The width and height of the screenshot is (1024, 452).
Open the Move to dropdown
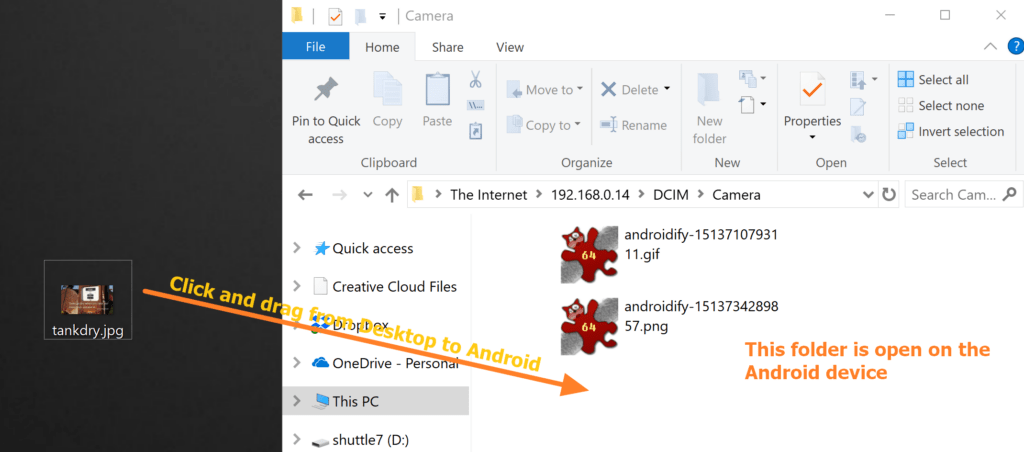[x=545, y=89]
